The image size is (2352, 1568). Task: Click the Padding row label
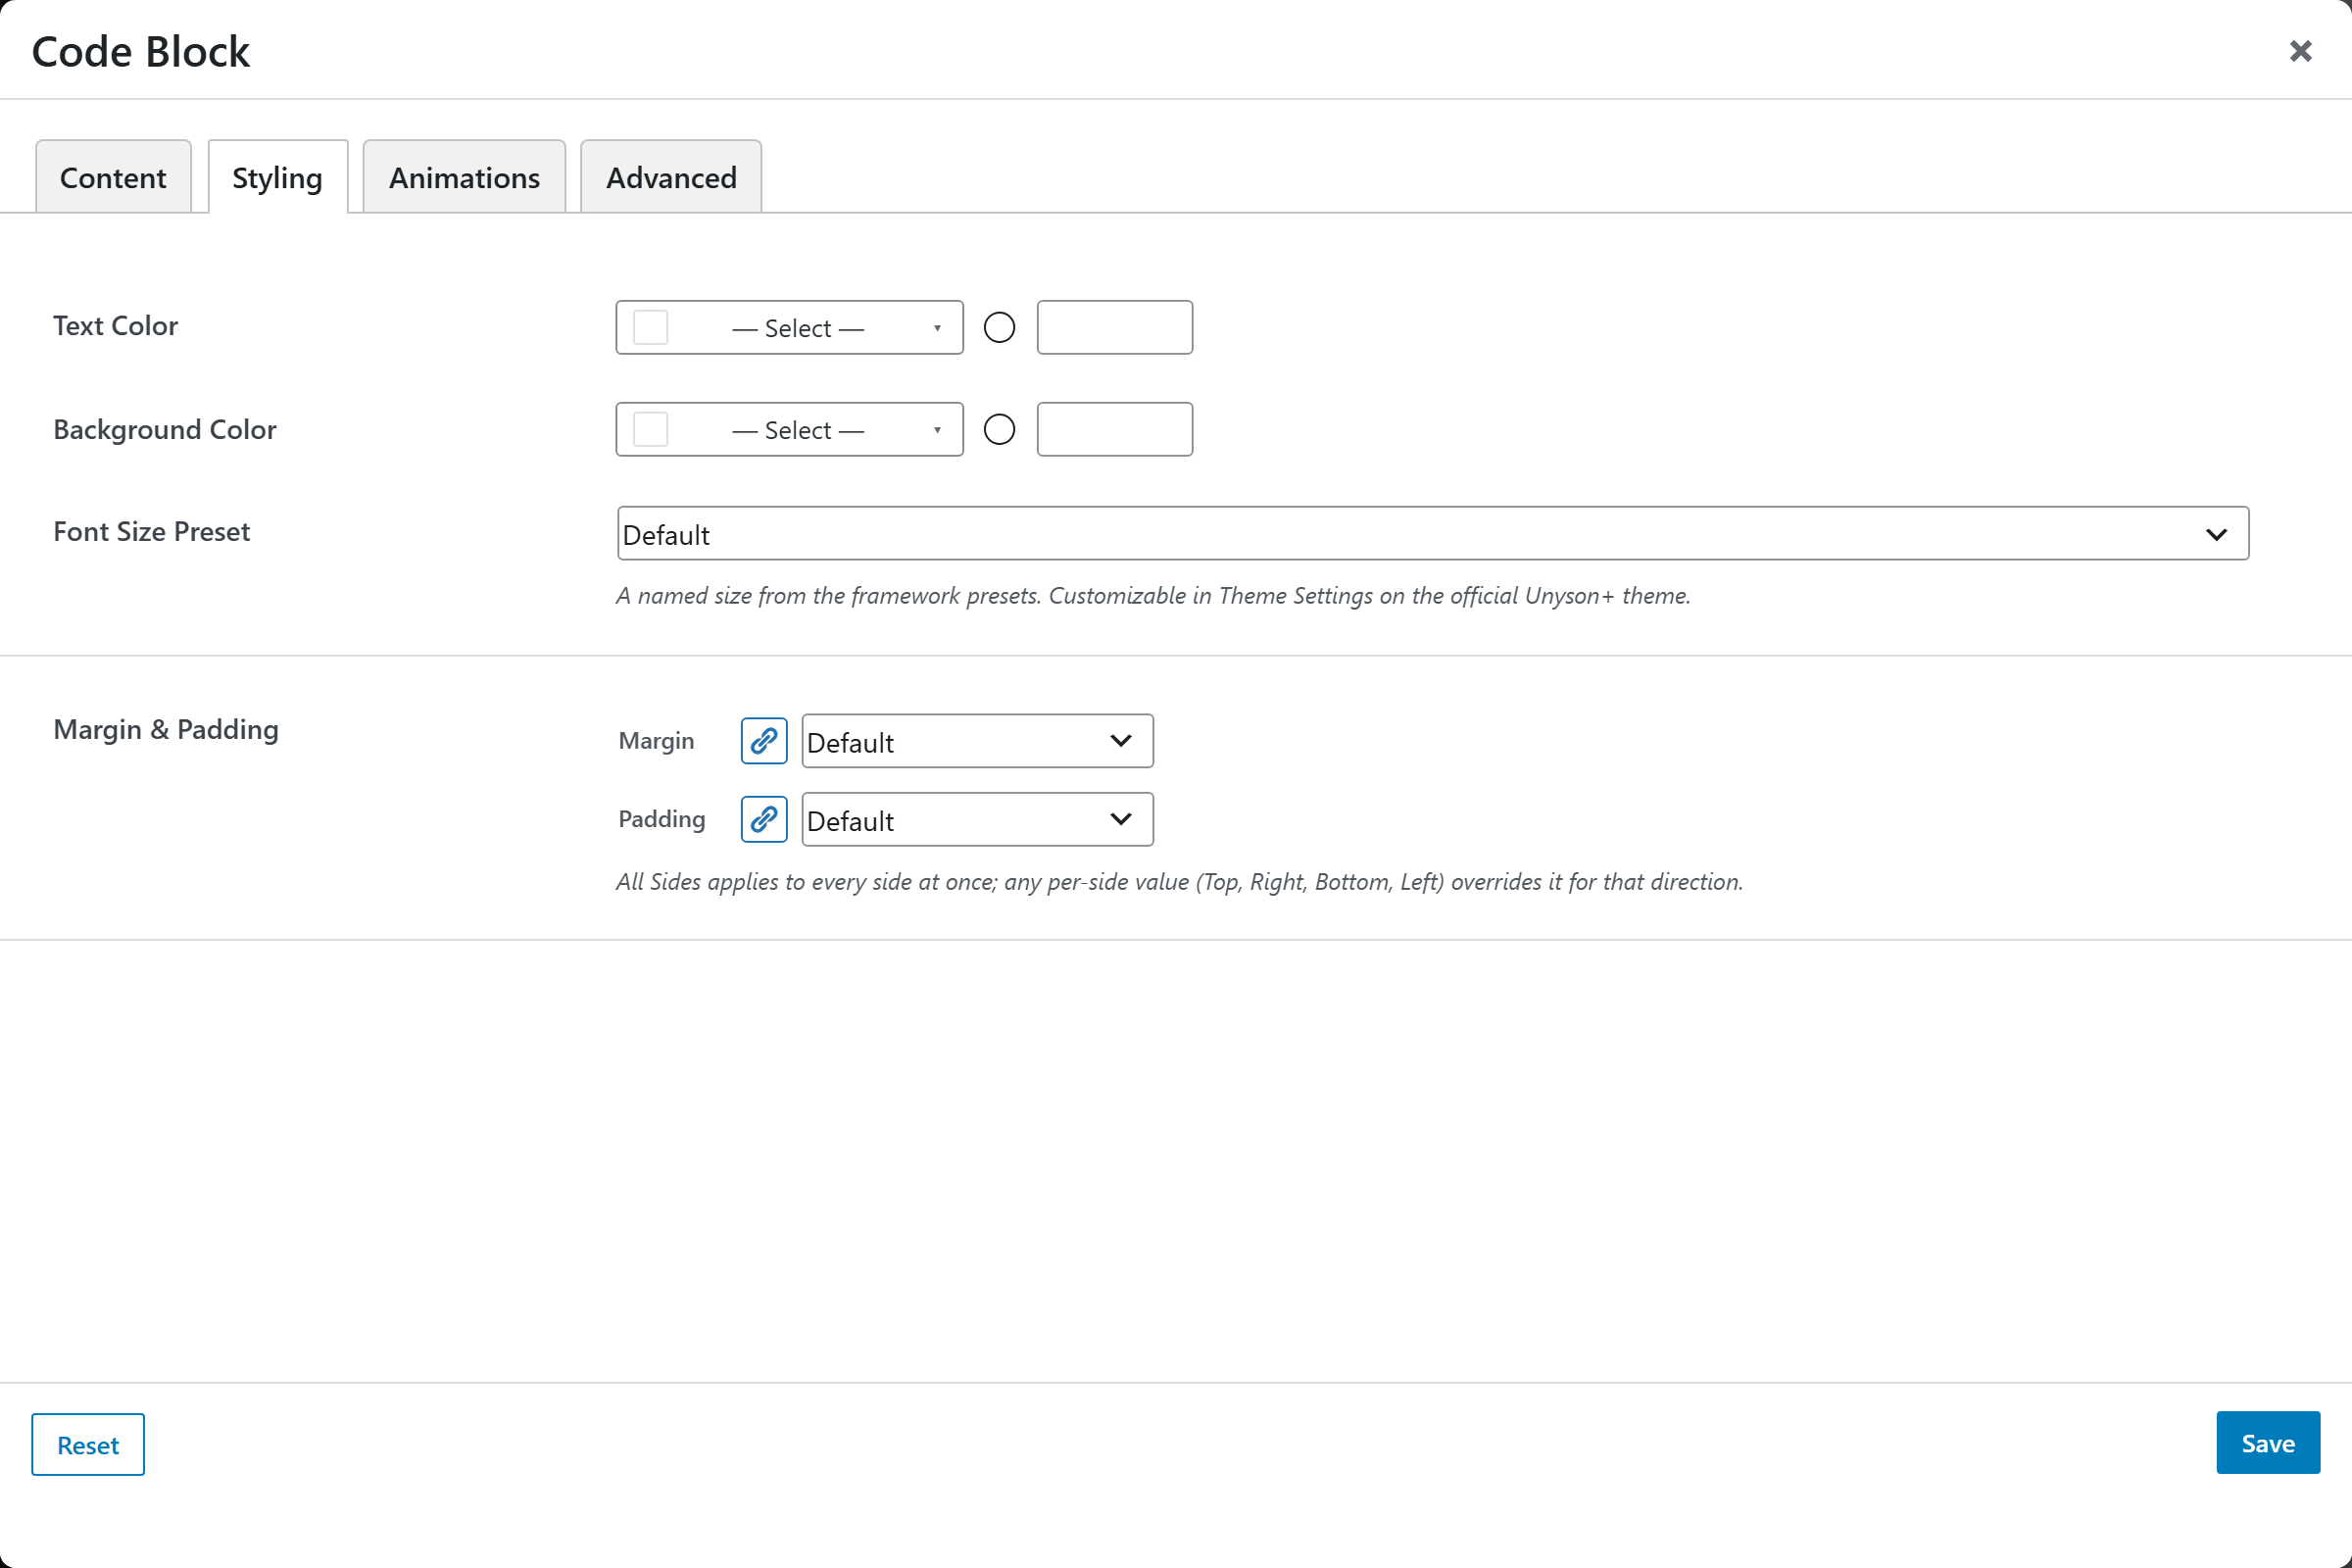tap(662, 818)
